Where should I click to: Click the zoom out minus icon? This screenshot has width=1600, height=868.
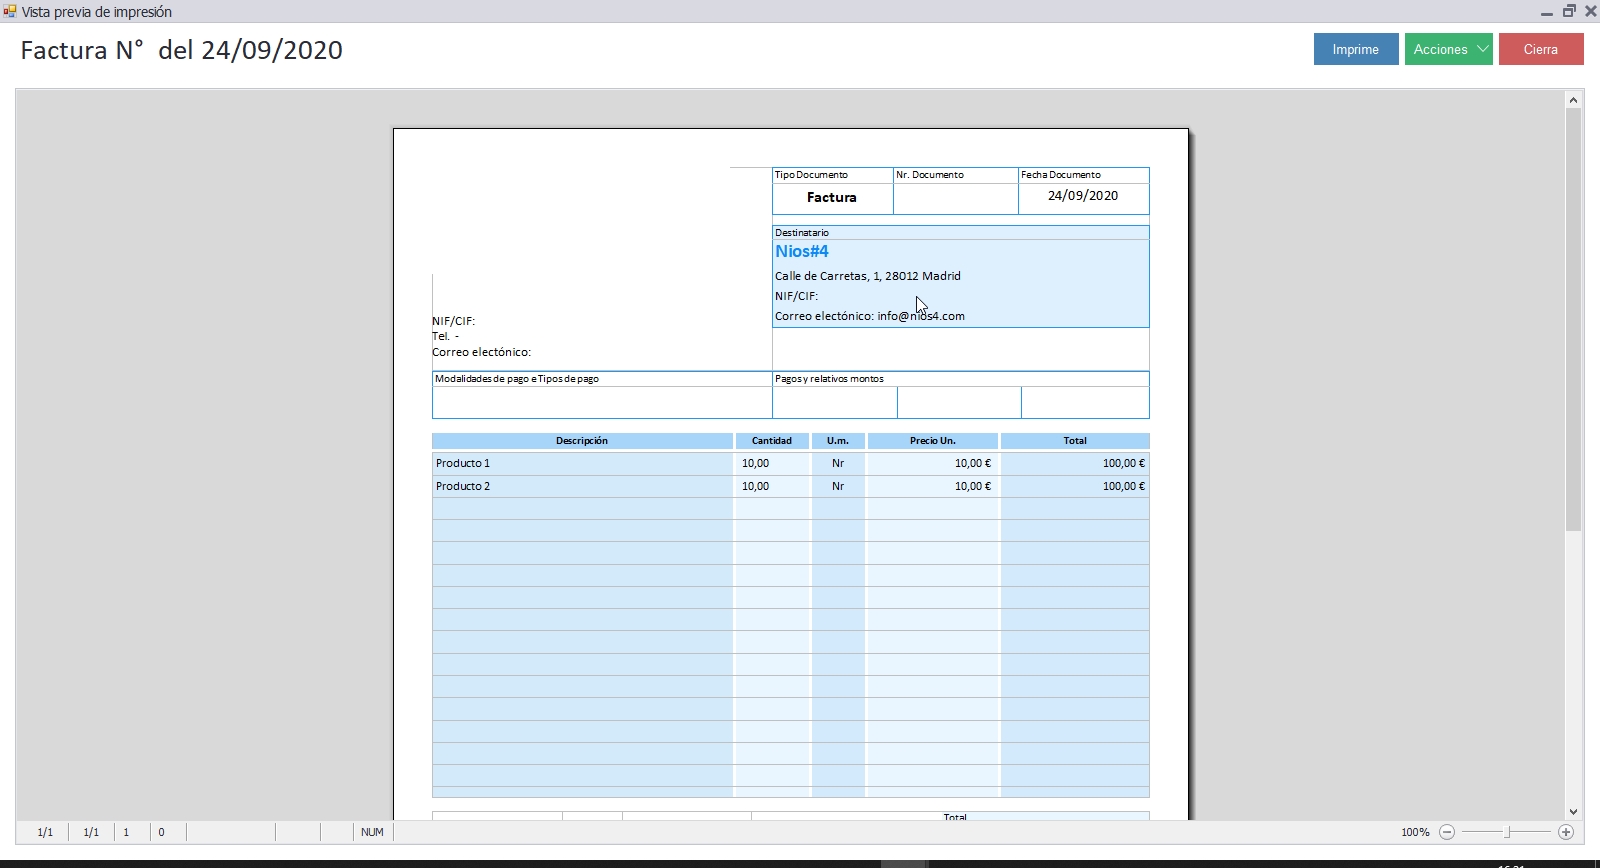click(x=1447, y=832)
